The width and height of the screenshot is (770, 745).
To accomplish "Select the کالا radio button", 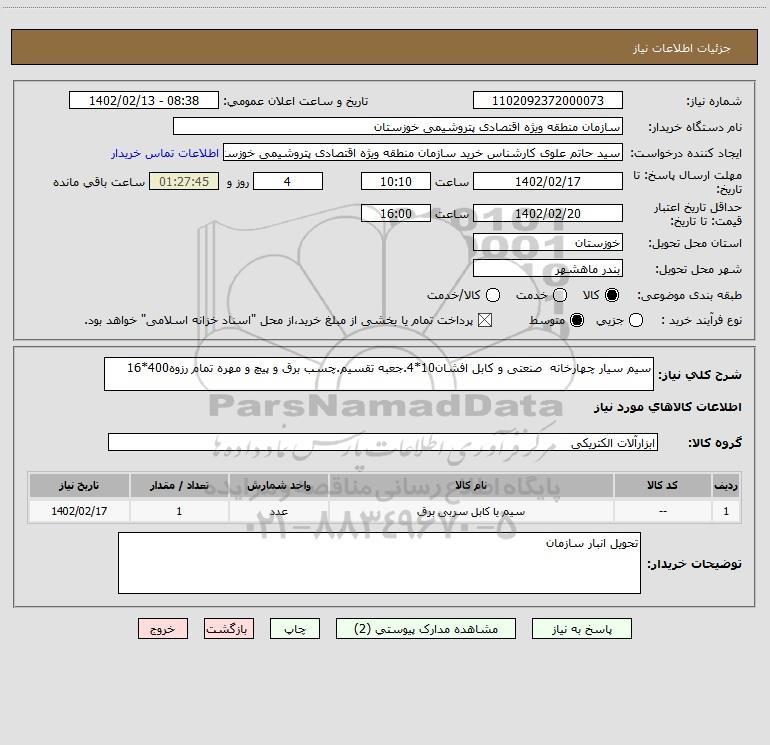I will click(x=612, y=295).
